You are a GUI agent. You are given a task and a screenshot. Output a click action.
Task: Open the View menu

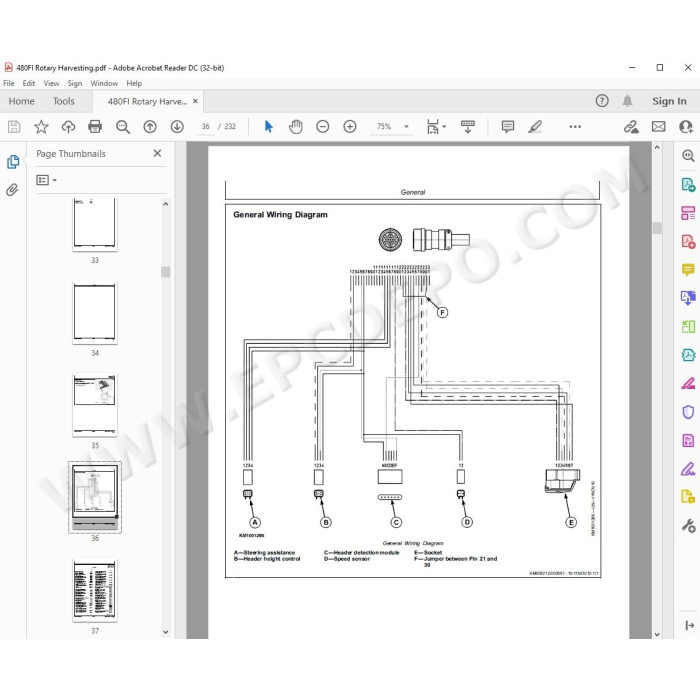pos(51,83)
